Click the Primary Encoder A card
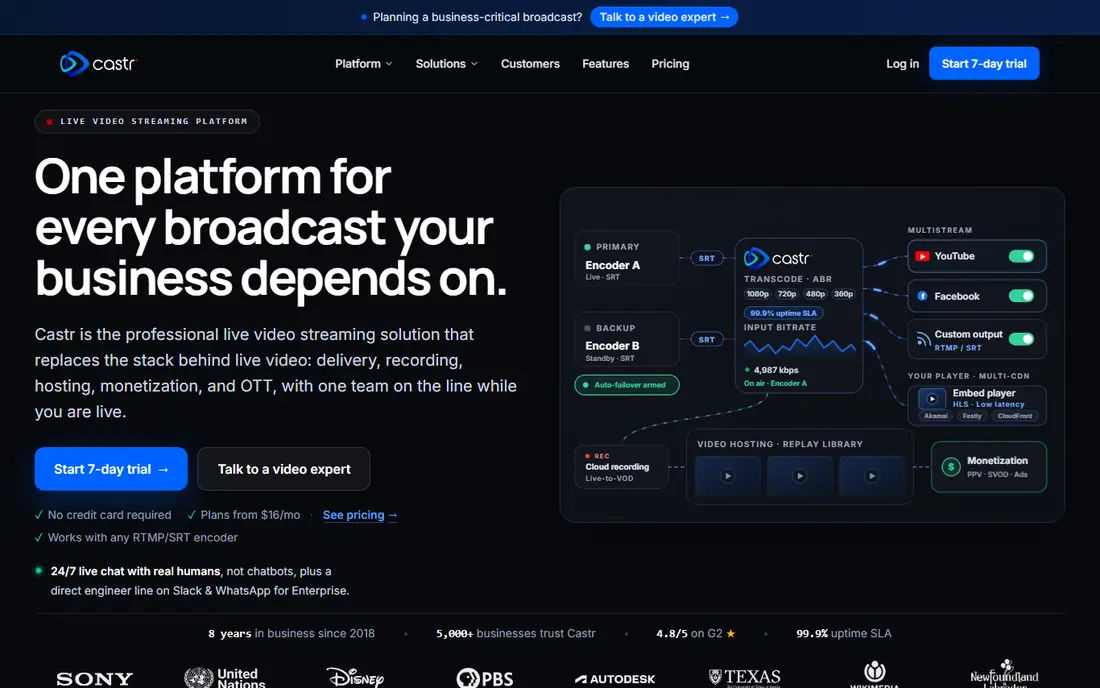 tap(626, 258)
